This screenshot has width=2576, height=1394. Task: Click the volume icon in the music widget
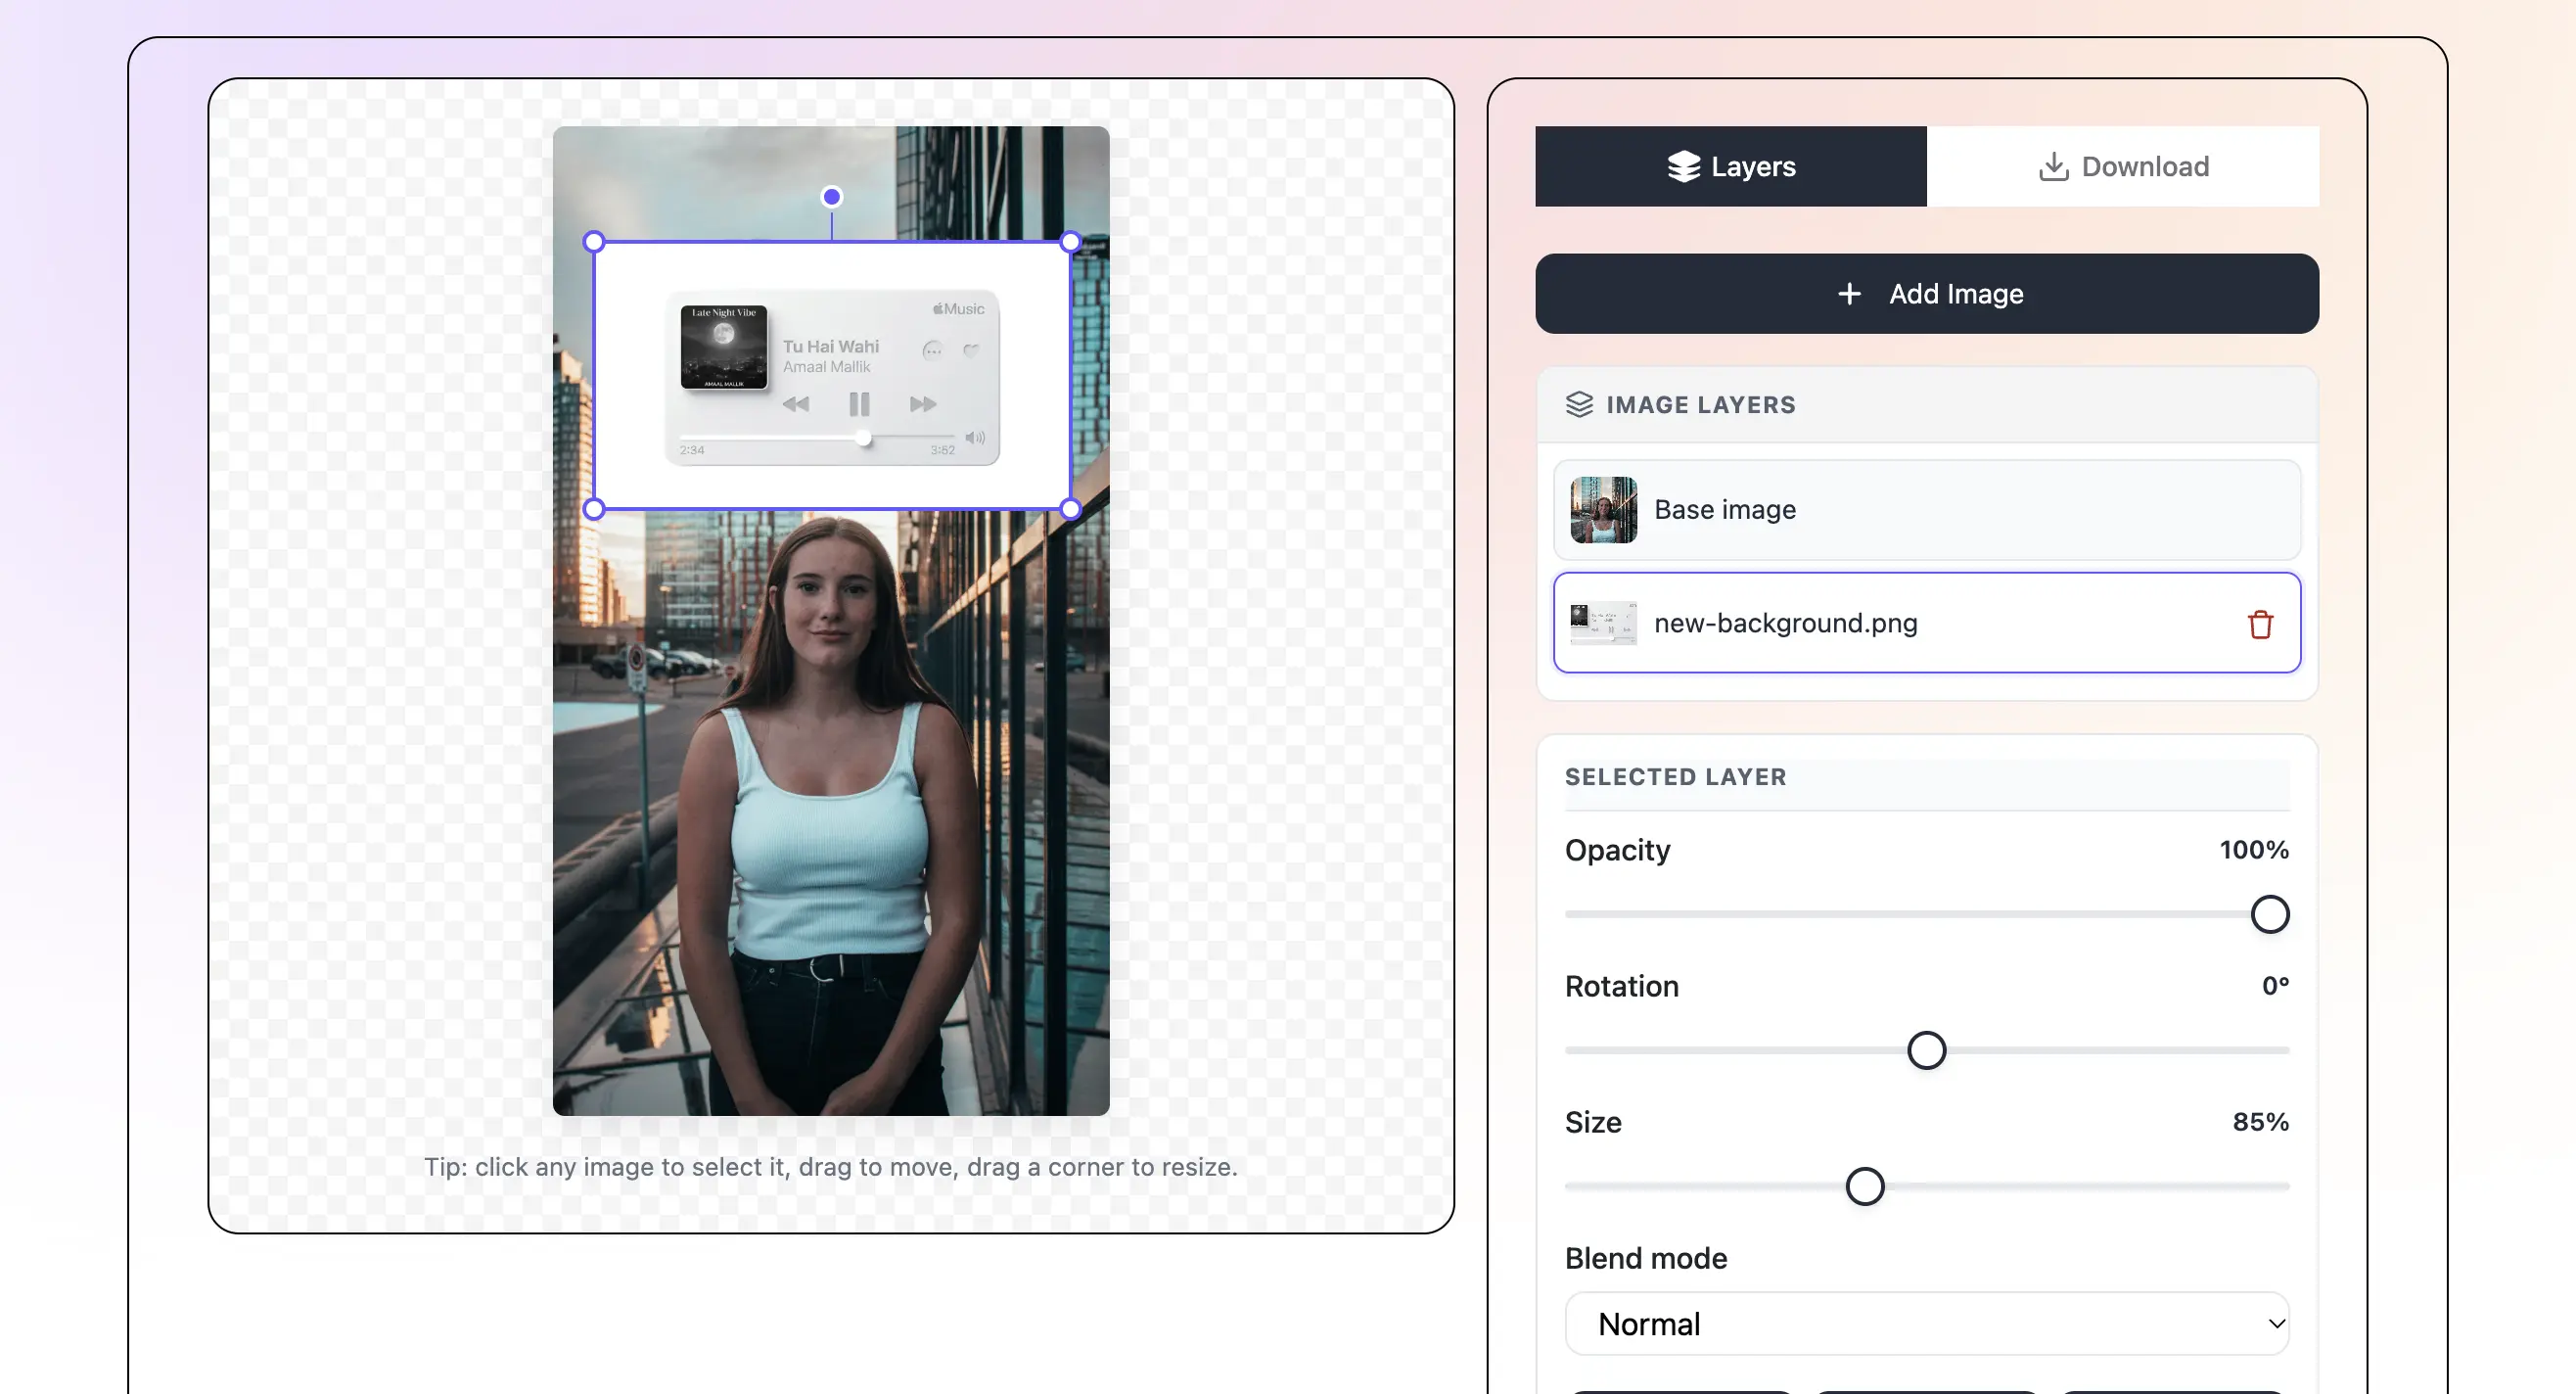point(975,438)
